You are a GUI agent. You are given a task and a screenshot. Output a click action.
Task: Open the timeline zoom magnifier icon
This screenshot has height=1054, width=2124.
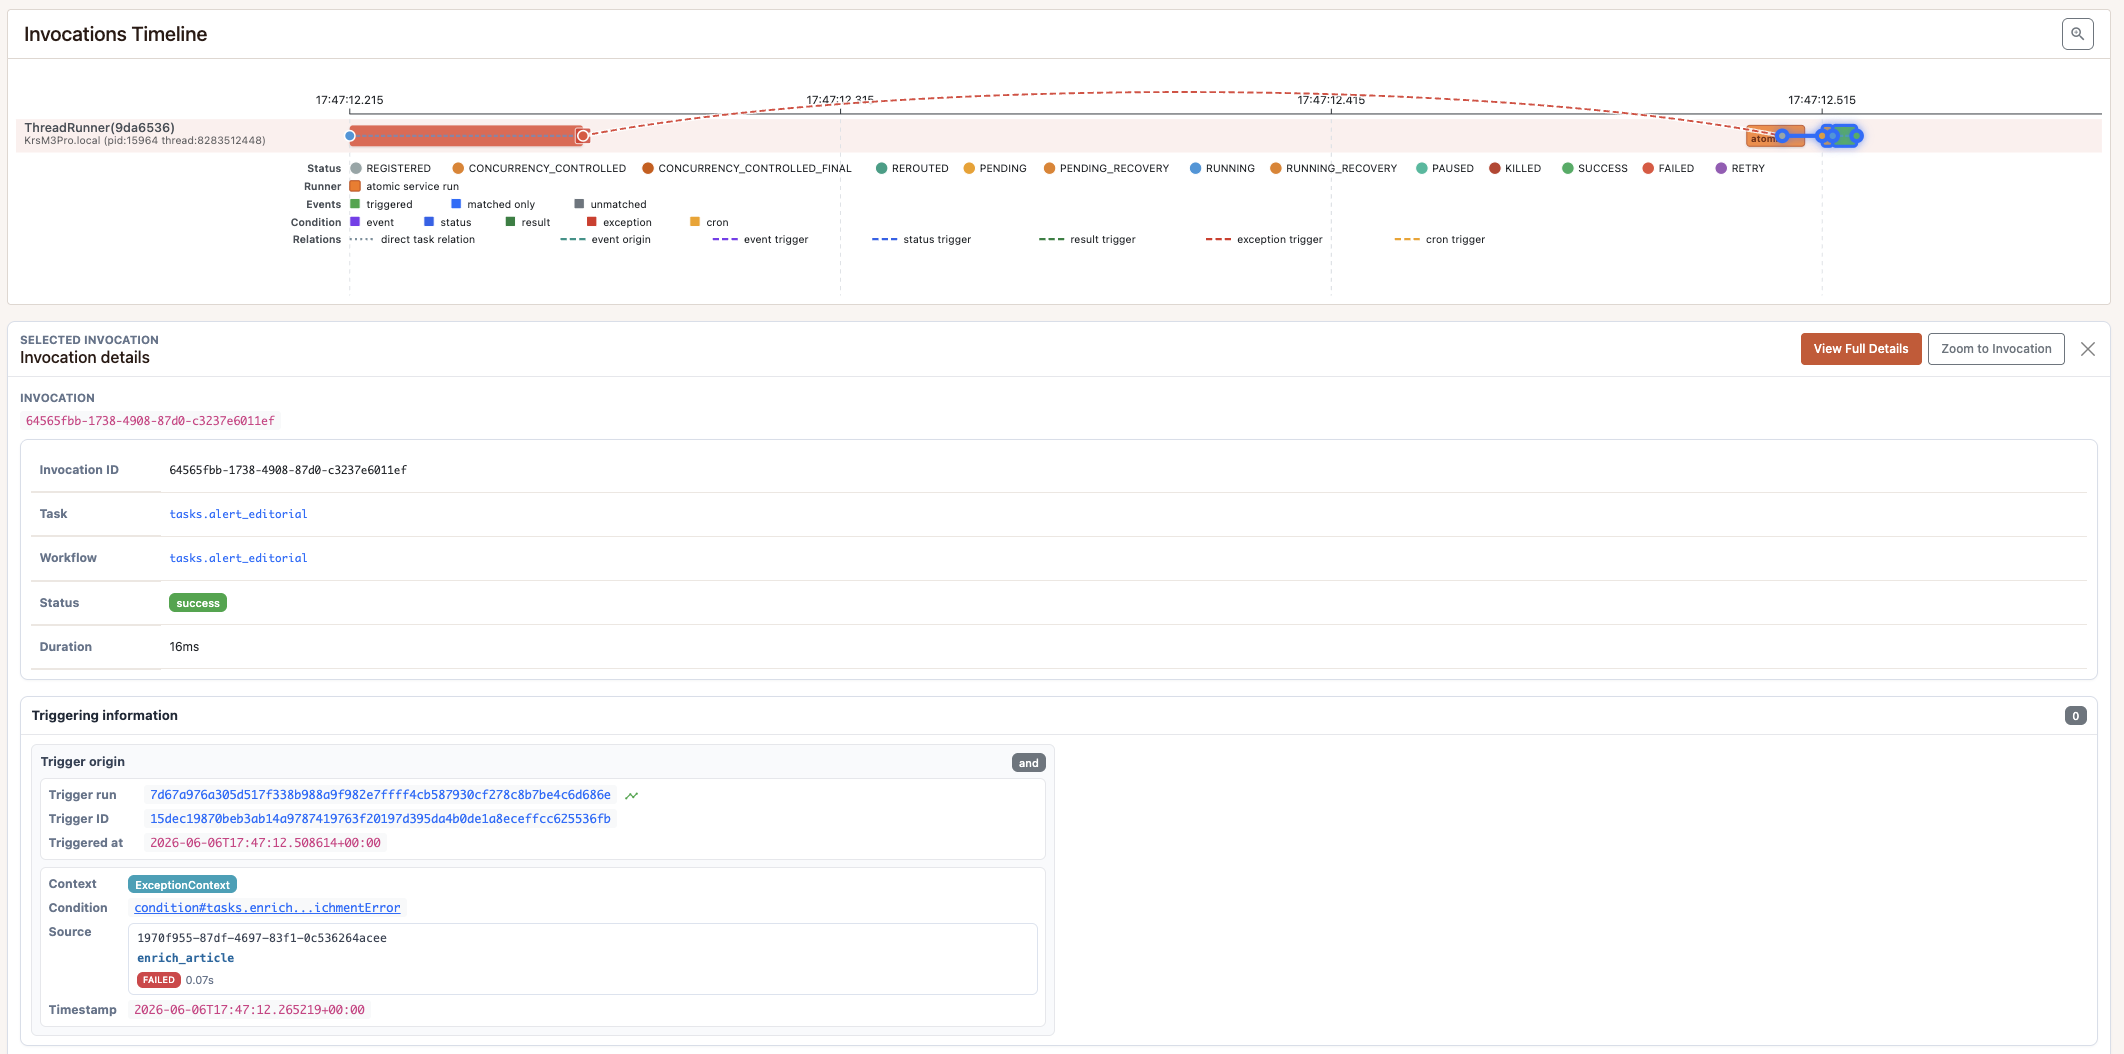tap(2077, 34)
